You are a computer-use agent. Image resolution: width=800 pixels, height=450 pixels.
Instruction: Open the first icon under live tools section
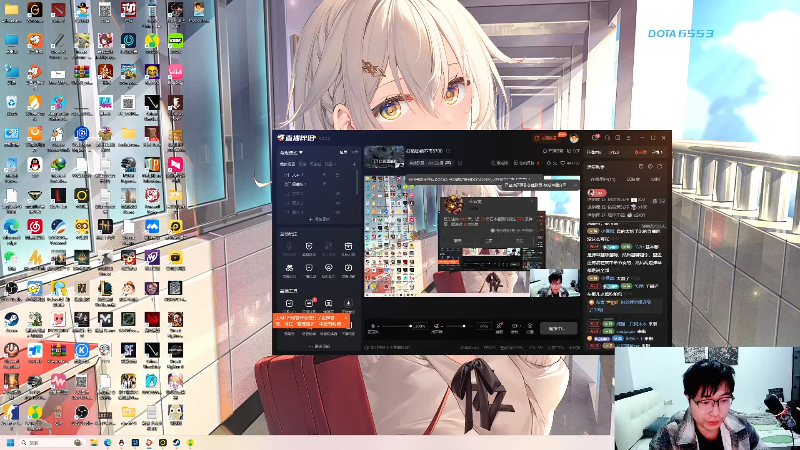click(289, 306)
